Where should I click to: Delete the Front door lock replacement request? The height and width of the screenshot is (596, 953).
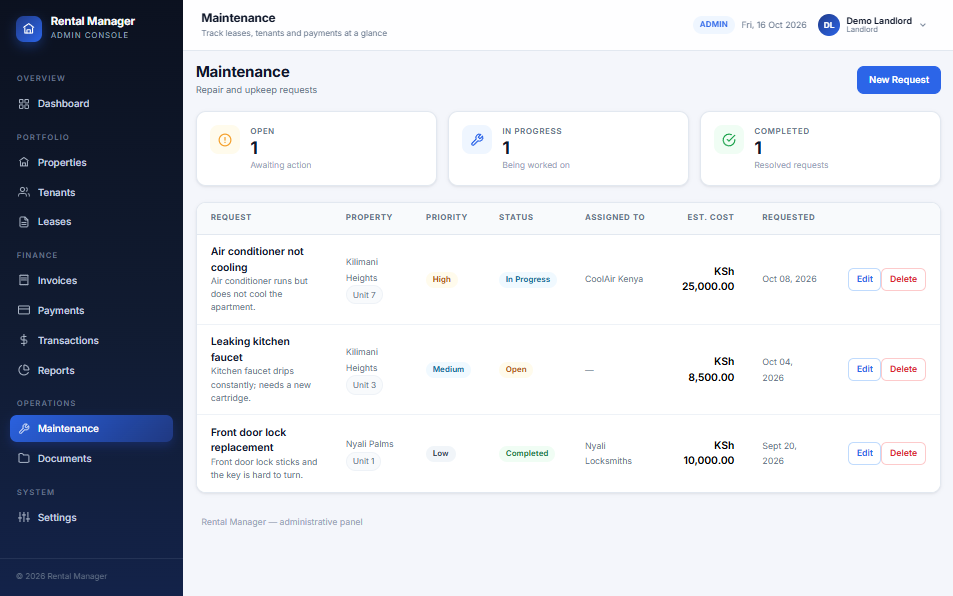point(903,453)
